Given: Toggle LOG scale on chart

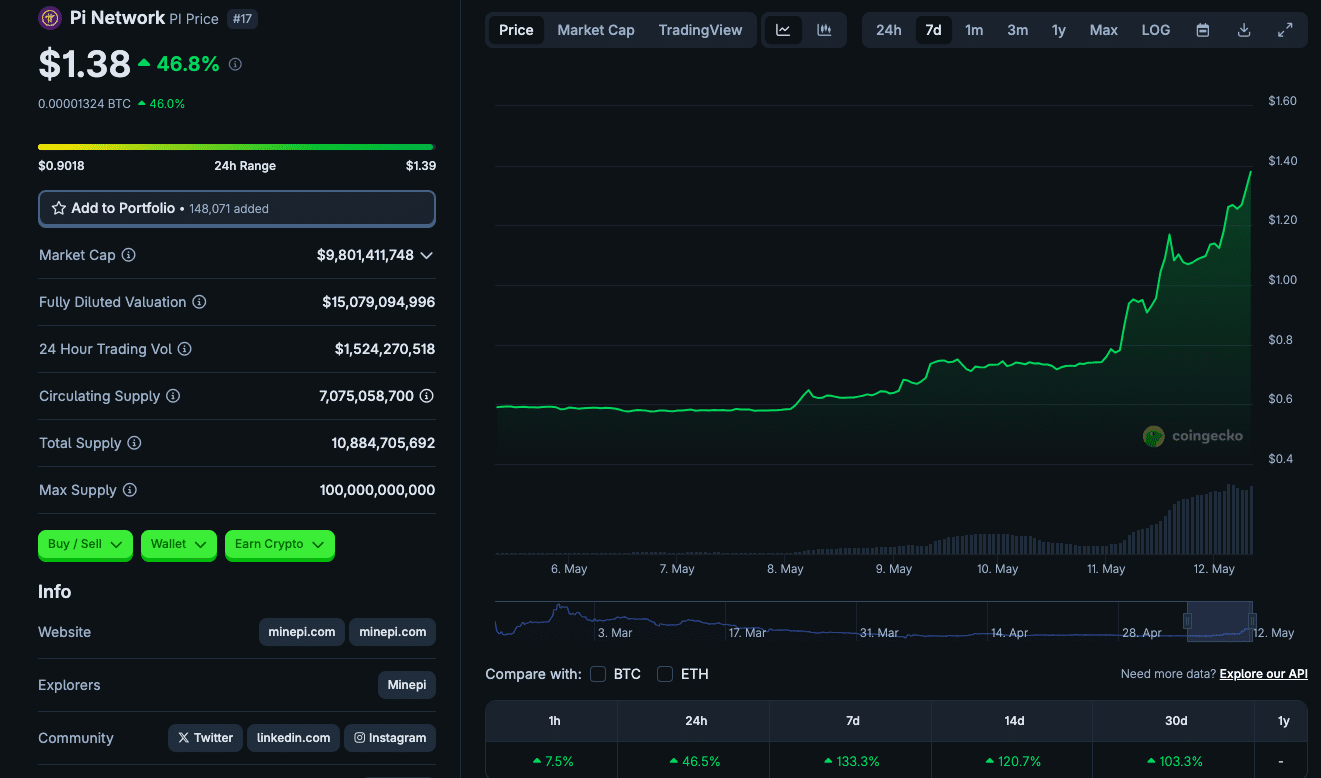Looking at the screenshot, I should (x=1155, y=30).
